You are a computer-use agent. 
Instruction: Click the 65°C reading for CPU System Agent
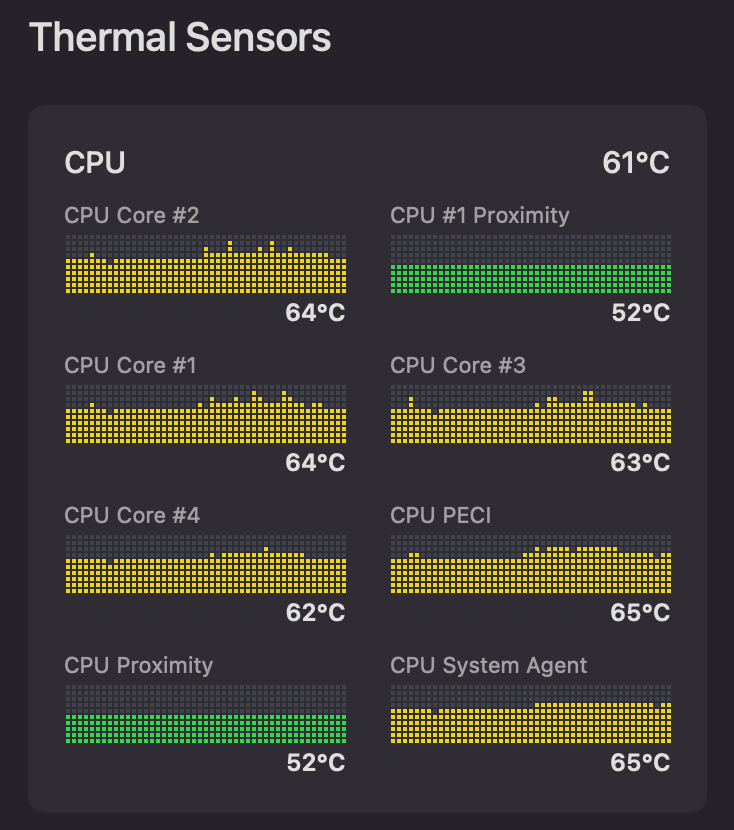point(640,762)
